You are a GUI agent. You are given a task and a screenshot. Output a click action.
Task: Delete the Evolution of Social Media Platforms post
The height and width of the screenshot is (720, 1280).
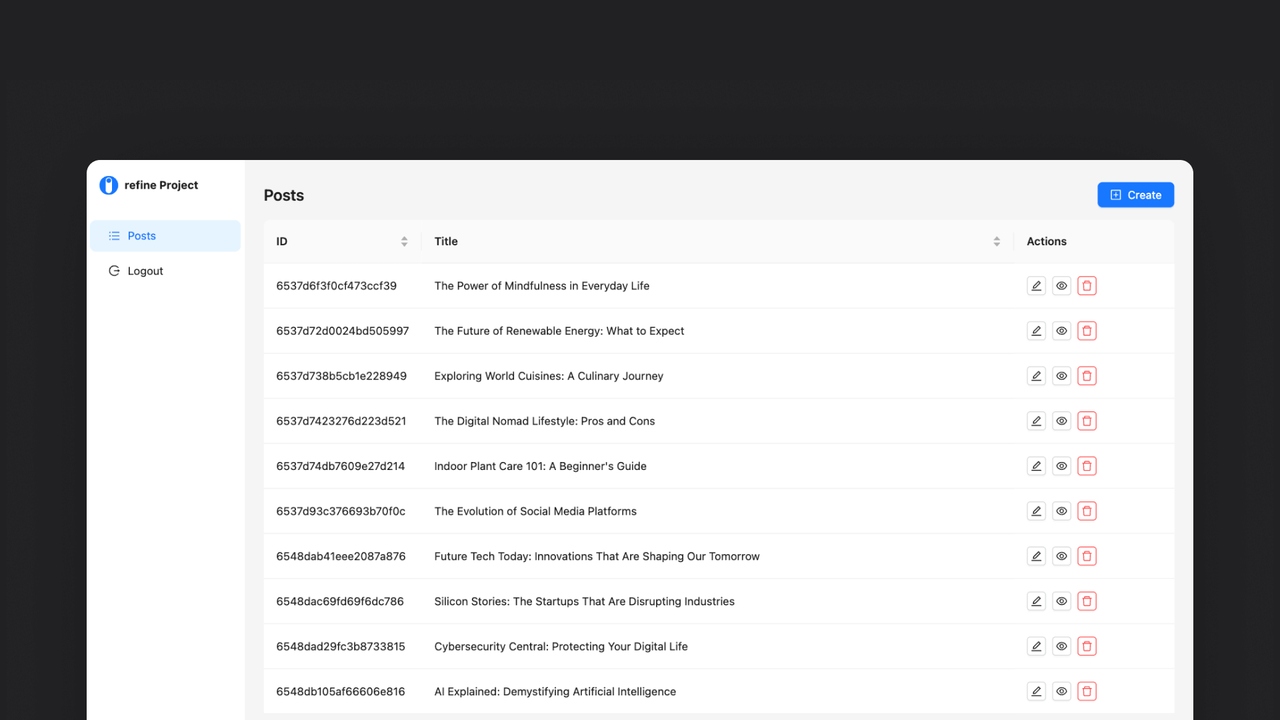(x=1087, y=511)
